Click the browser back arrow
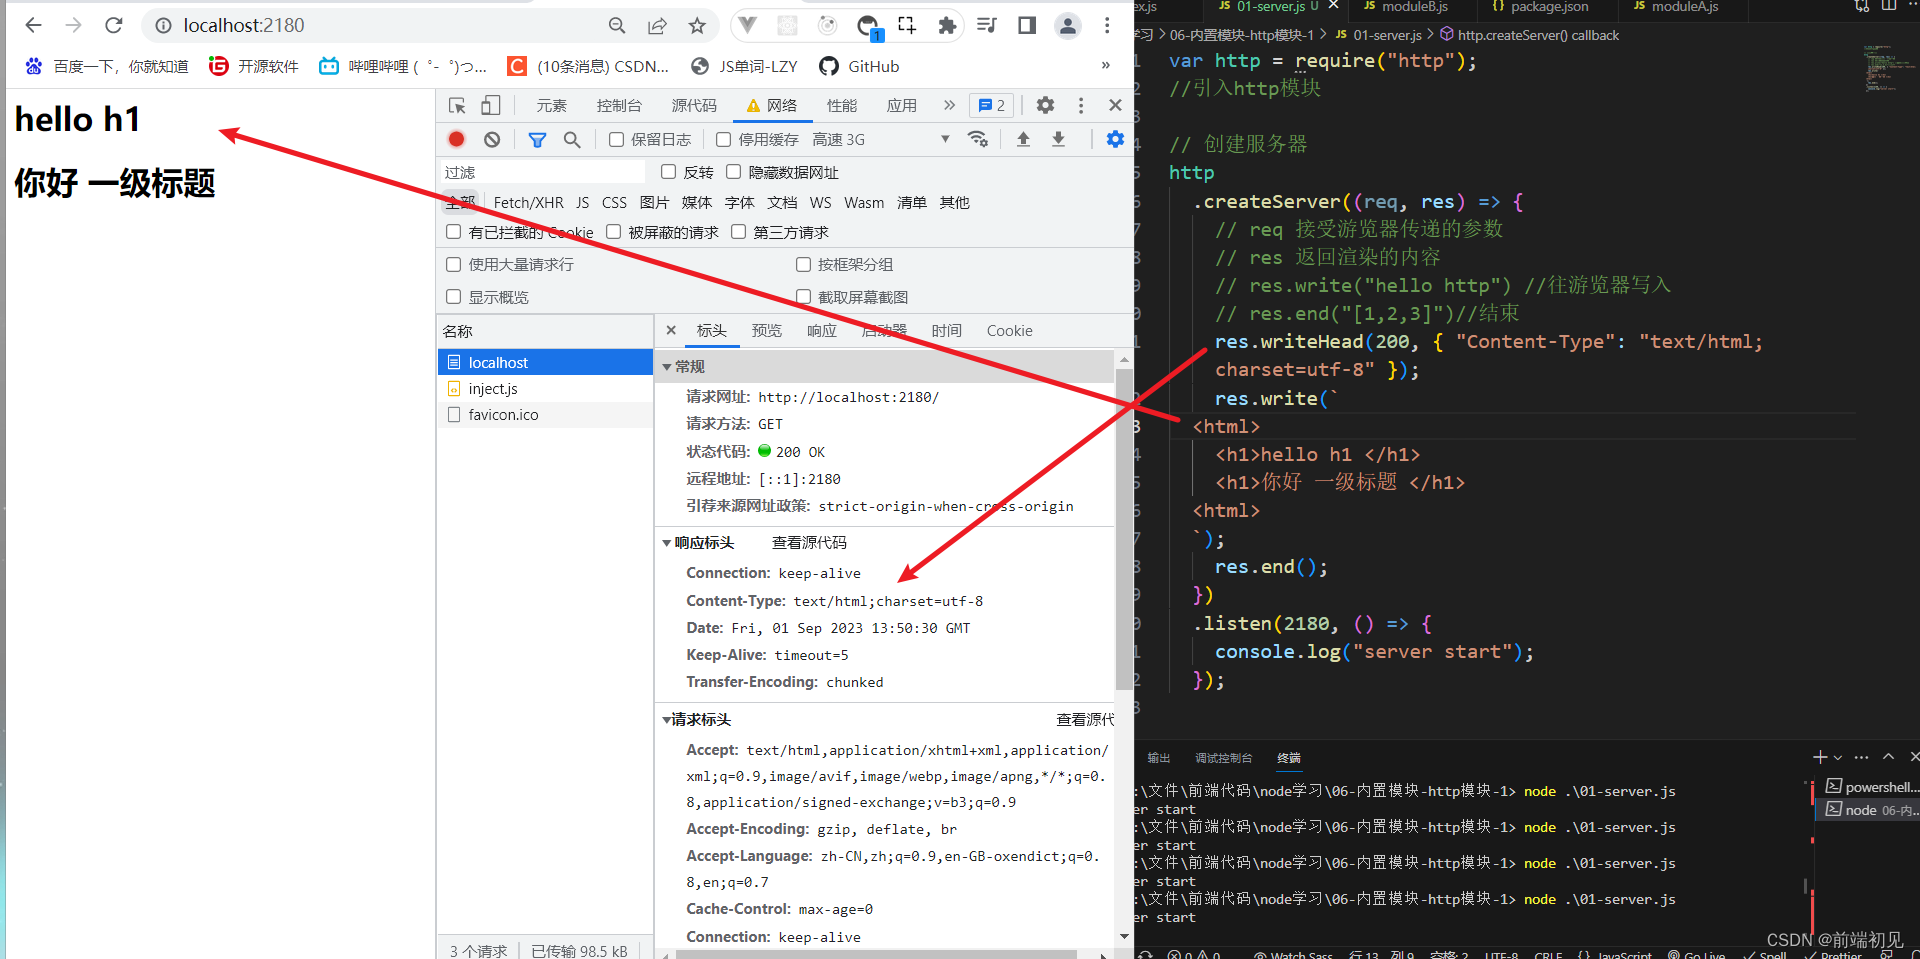The width and height of the screenshot is (1920, 959). (x=33, y=25)
